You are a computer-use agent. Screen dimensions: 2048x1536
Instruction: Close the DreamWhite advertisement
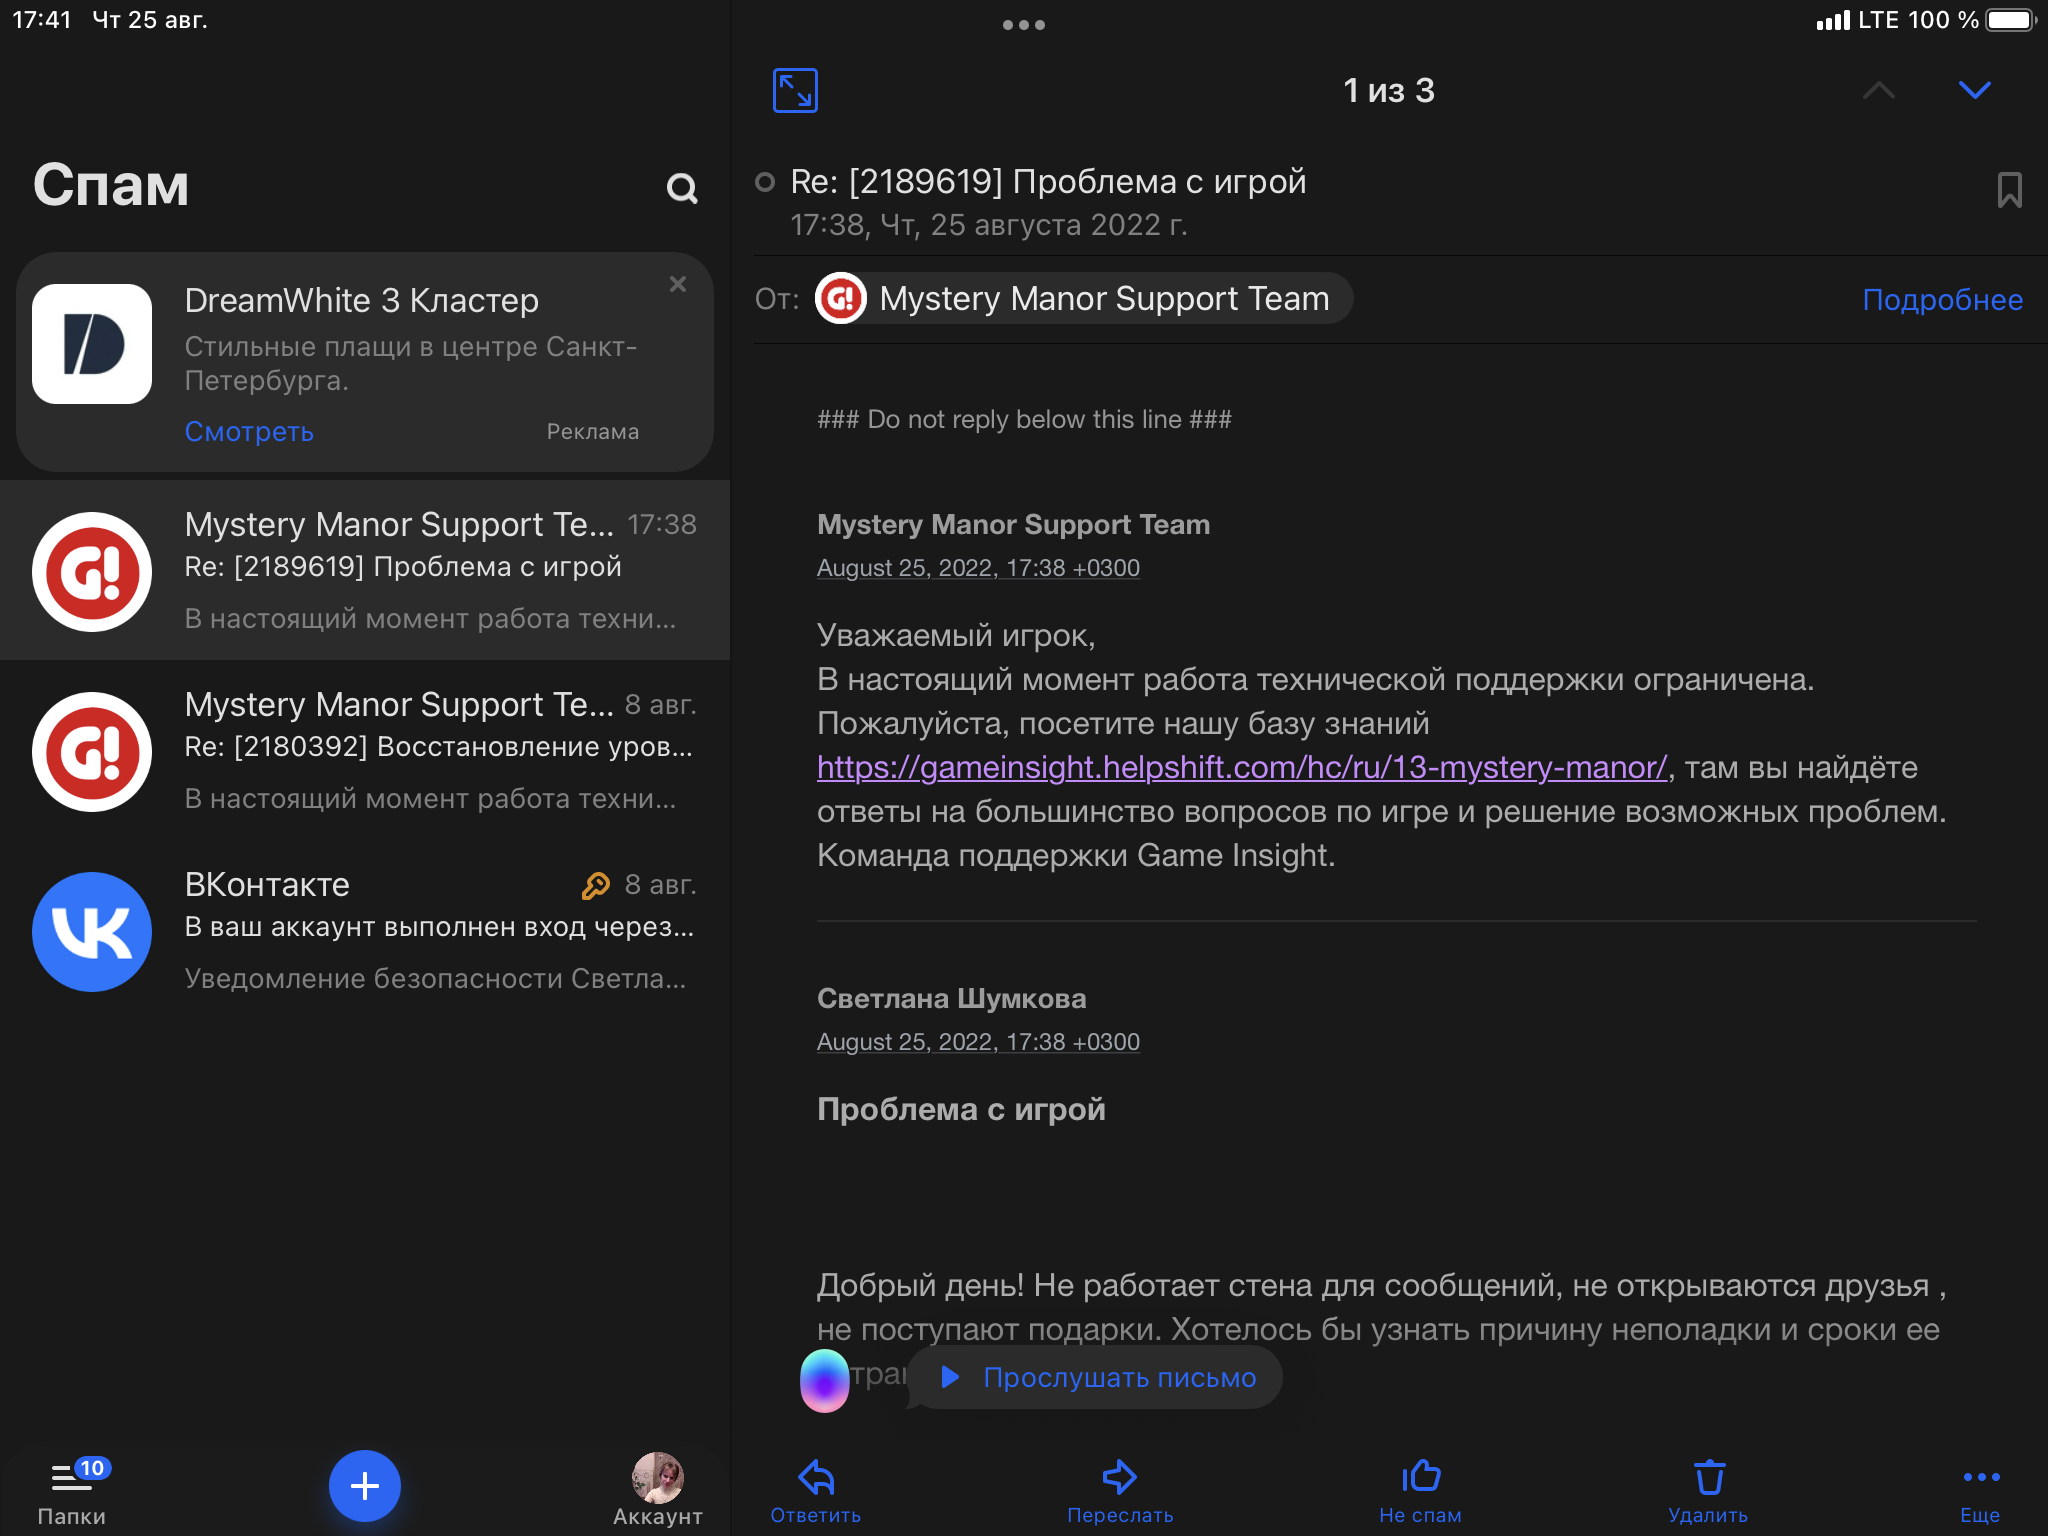point(678,284)
